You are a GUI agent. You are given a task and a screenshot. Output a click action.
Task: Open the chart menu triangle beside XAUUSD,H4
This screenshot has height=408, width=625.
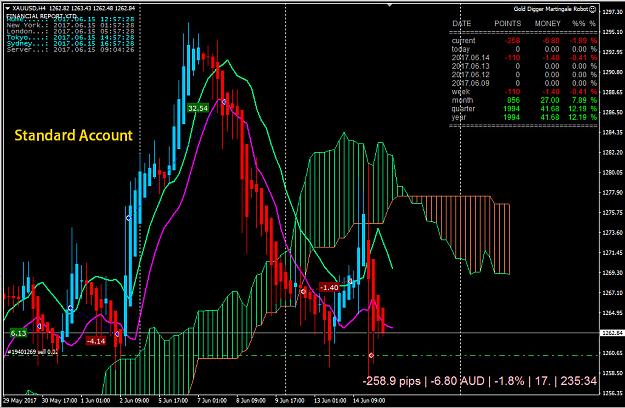point(8,8)
